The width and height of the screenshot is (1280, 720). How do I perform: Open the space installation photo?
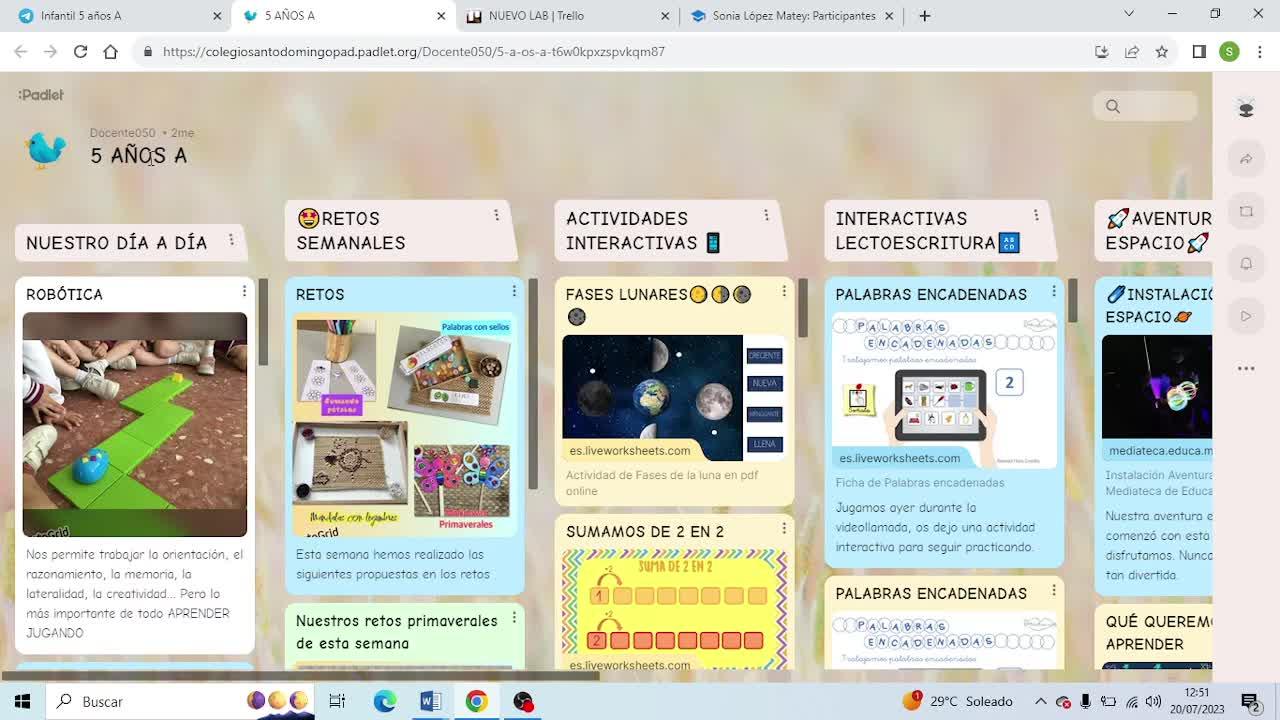[1157, 386]
